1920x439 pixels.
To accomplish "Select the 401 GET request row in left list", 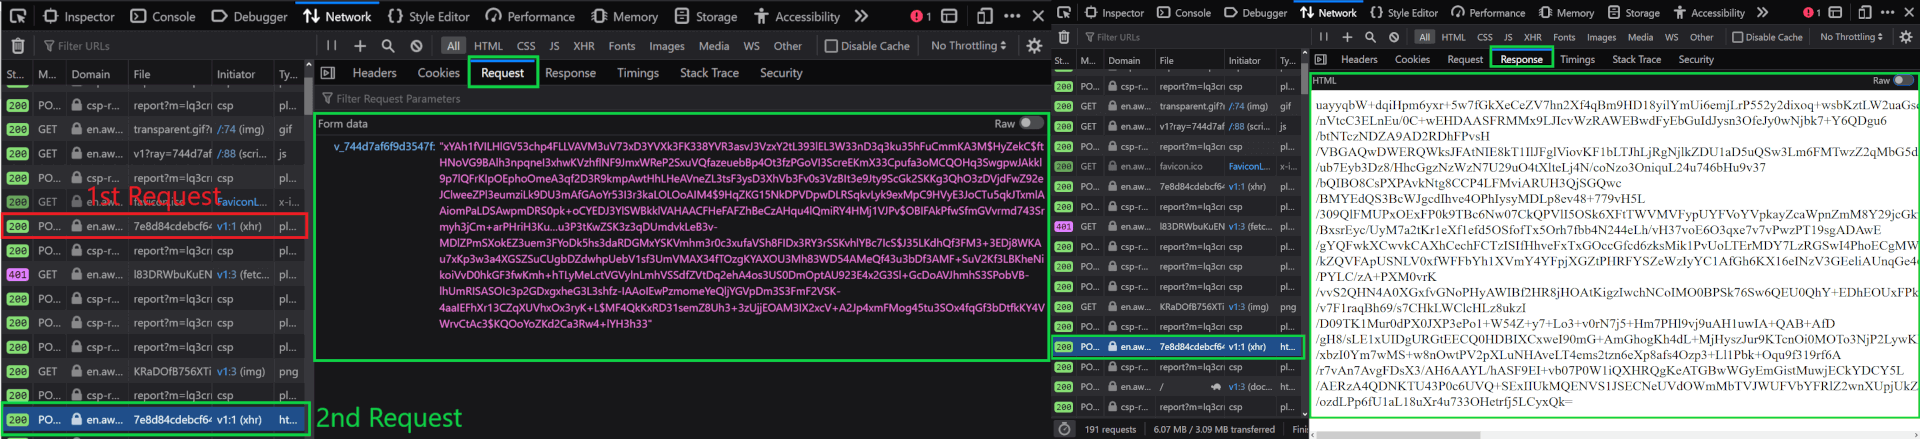I will pyautogui.click(x=156, y=274).
